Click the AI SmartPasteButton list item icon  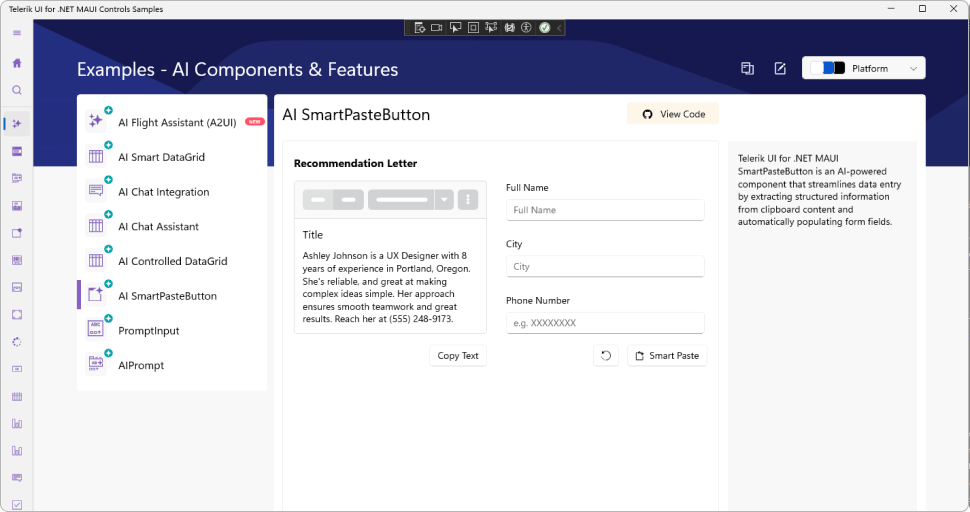click(96, 295)
